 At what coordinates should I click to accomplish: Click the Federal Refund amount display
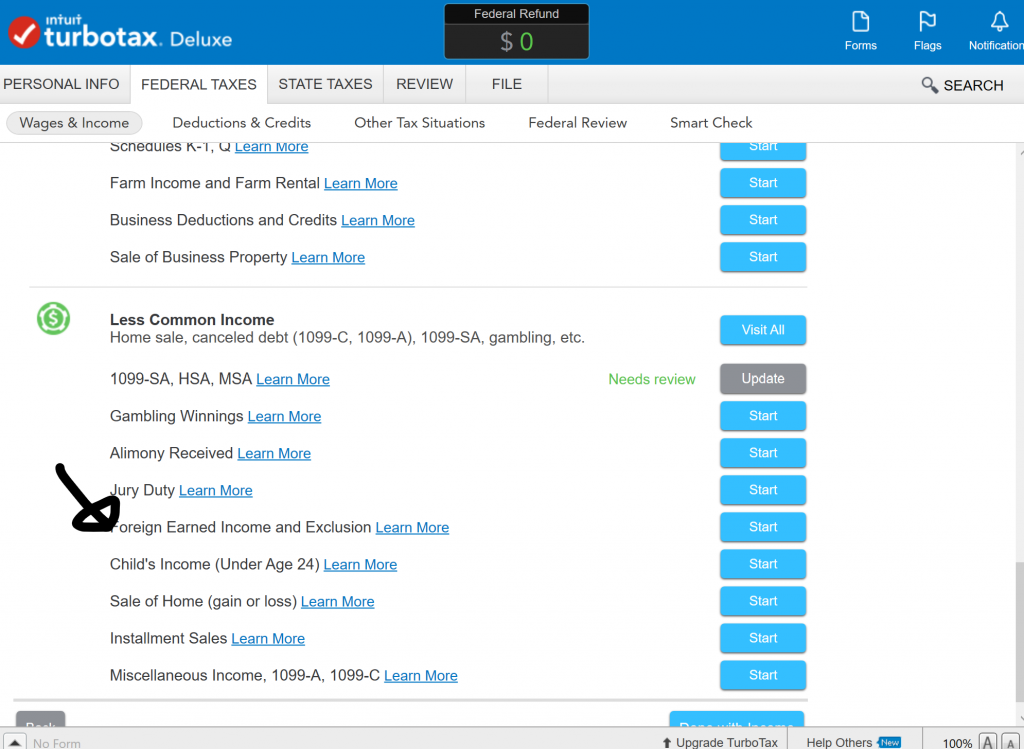click(x=517, y=41)
